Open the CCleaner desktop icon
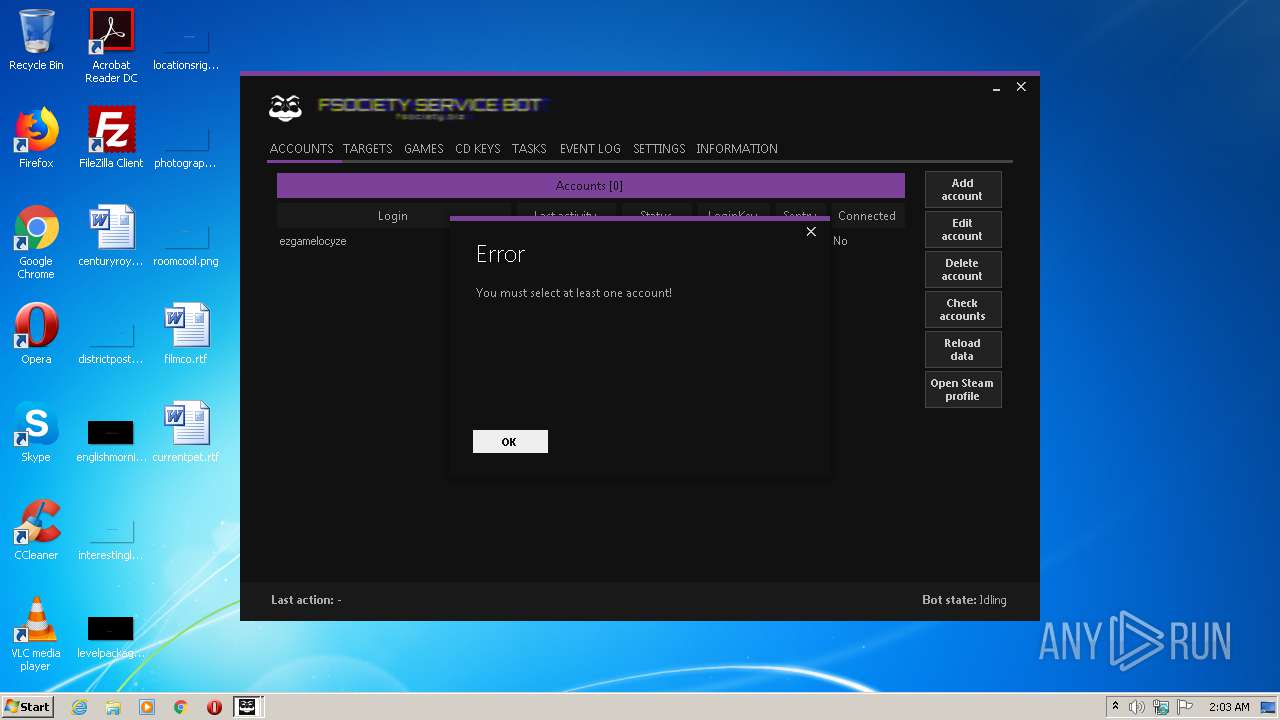Screen dimensions: 1280x720 [x=36, y=530]
